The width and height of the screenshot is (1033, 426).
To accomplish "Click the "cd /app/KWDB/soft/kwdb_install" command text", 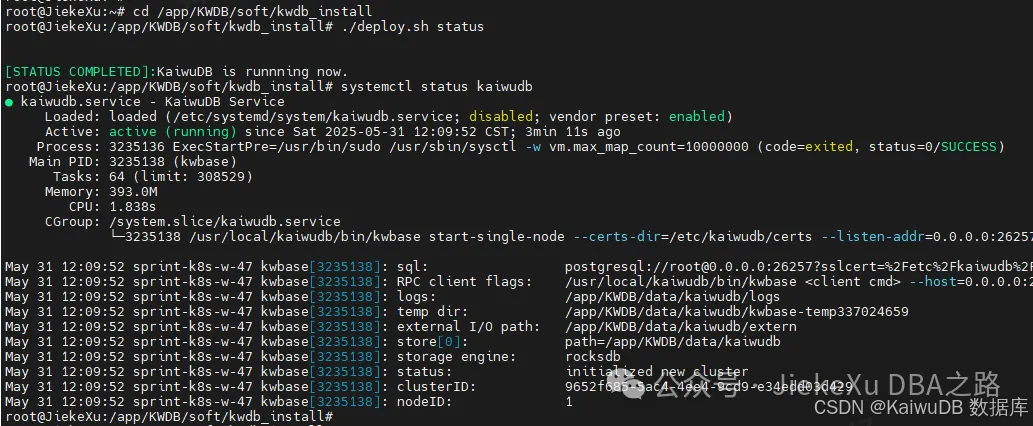I will click(x=252, y=11).
